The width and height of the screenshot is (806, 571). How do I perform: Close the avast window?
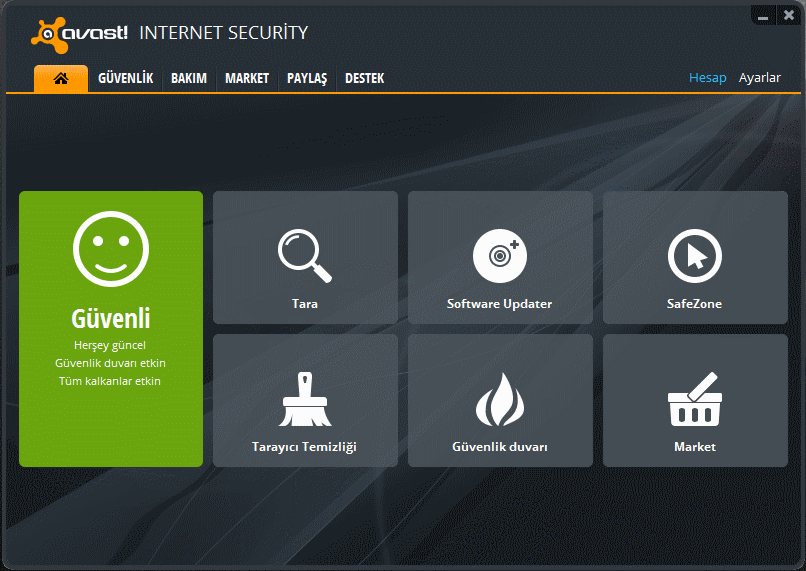tap(789, 15)
